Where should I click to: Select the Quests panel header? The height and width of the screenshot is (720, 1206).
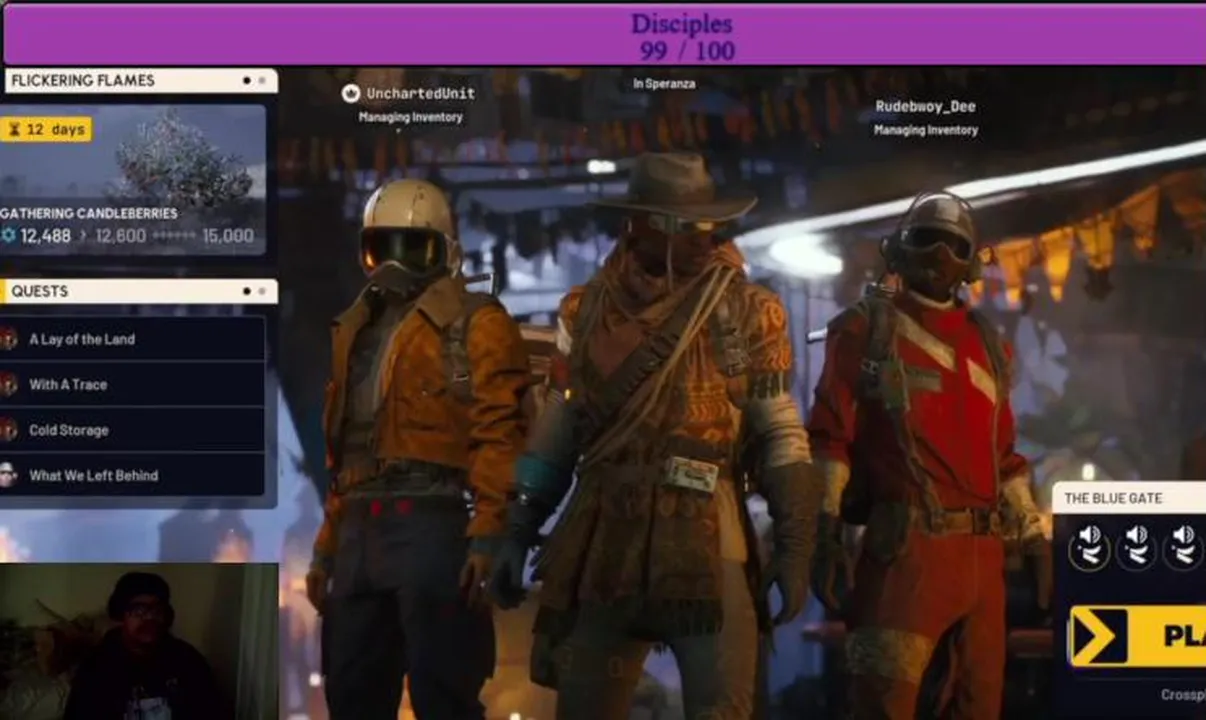[x=138, y=291]
